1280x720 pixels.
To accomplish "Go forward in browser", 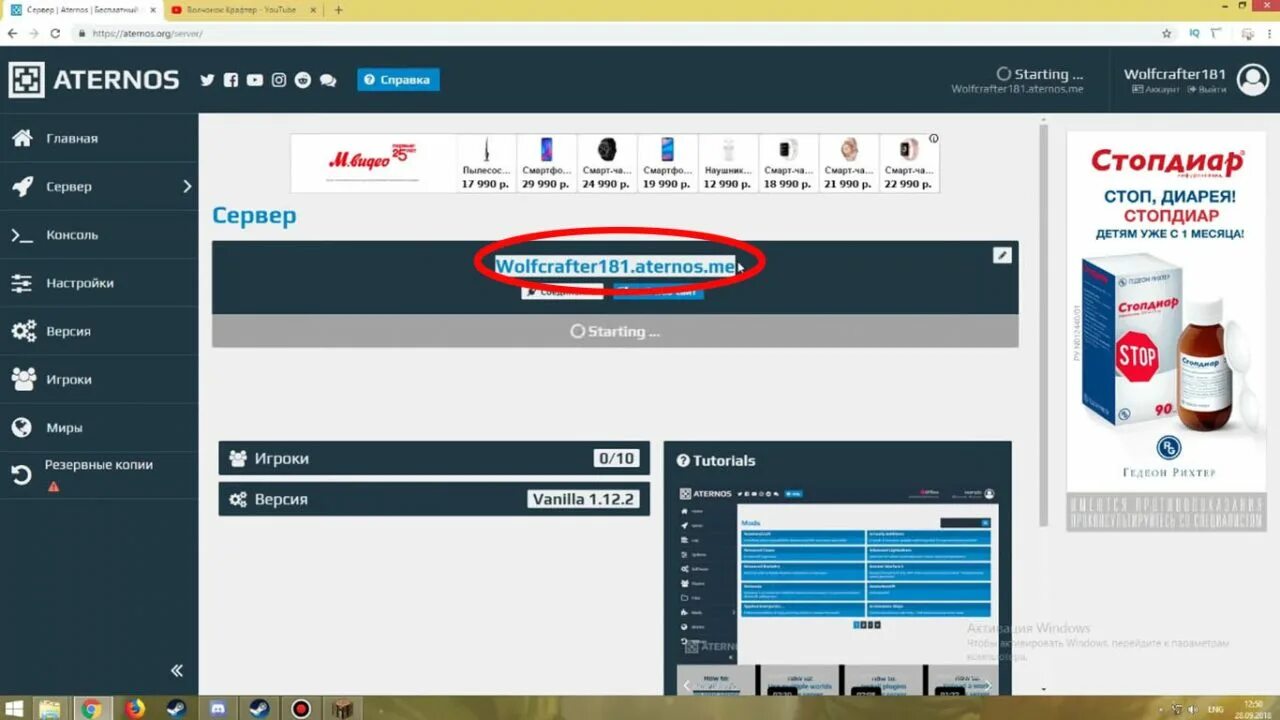I will click(x=34, y=33).
